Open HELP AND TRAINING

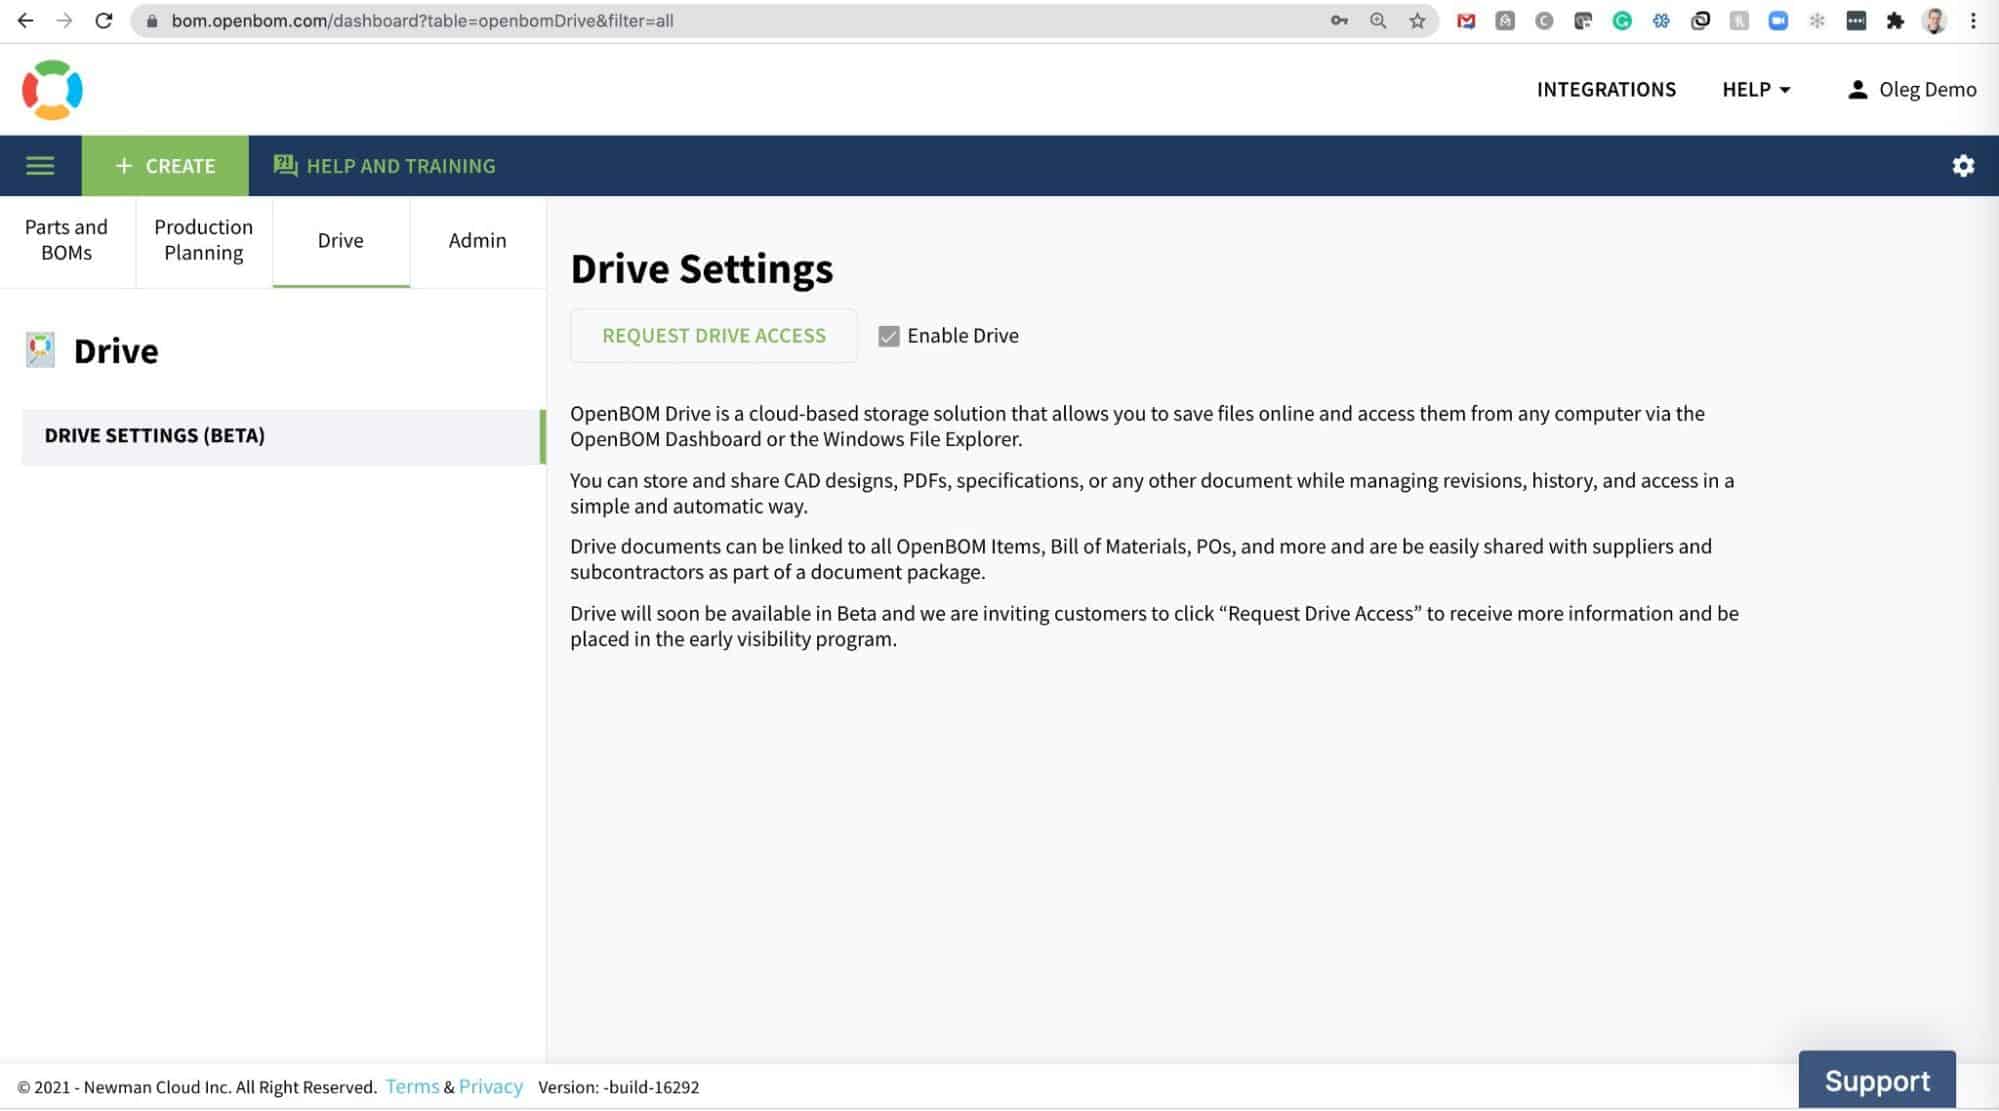pos(385,166)
